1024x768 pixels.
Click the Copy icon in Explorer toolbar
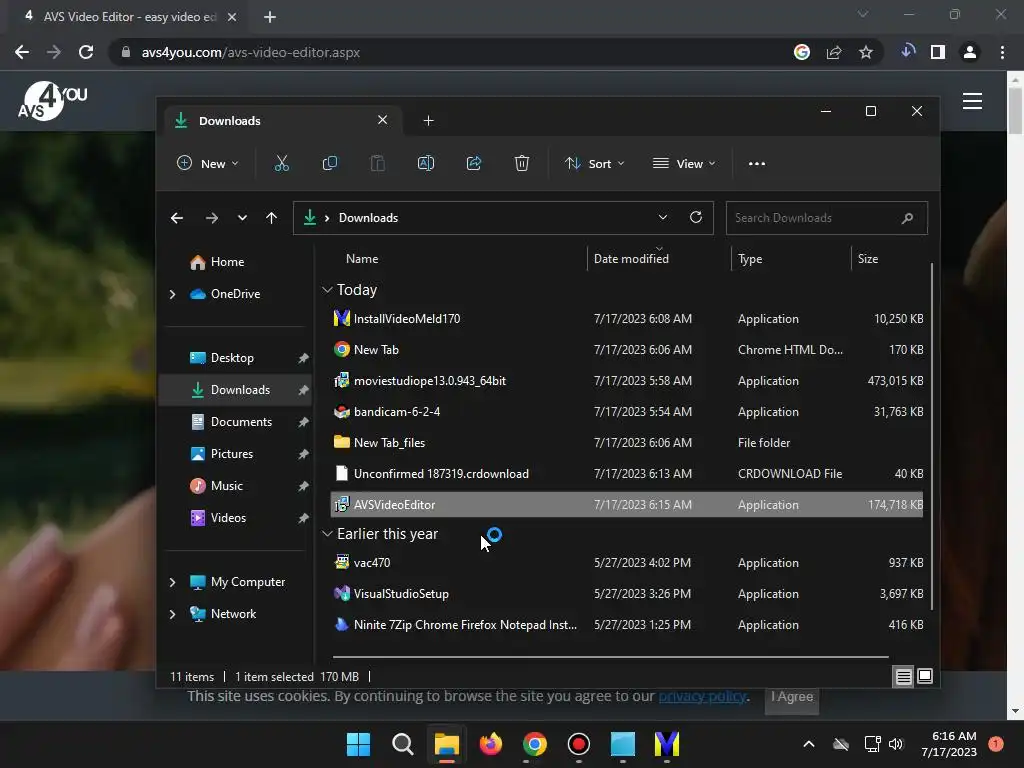(330, 163)
